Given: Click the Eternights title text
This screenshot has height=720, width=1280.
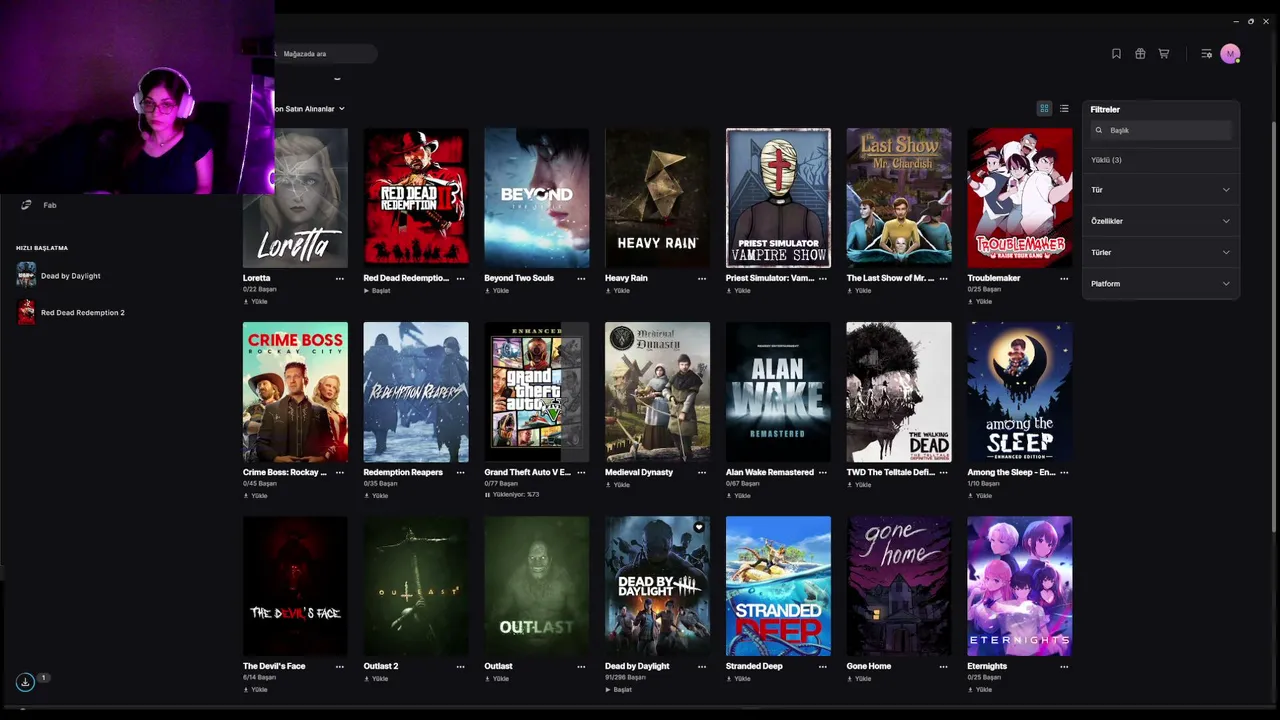Looking at the screenshot, I should (988, 666).
